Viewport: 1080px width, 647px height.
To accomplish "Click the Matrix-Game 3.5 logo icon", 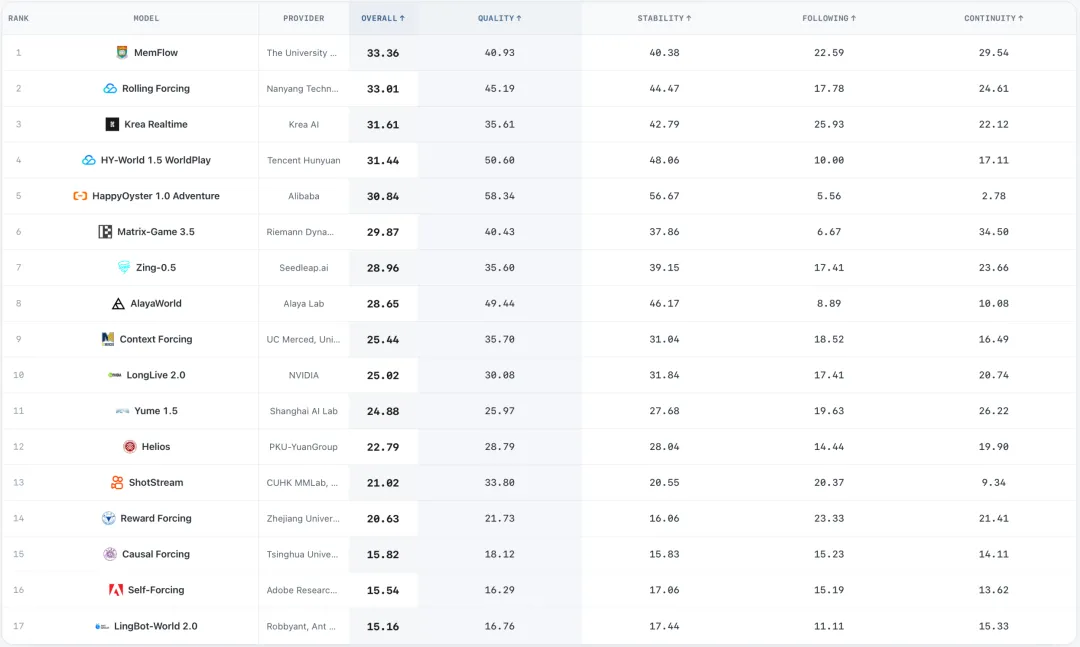I will coord(105,232).
